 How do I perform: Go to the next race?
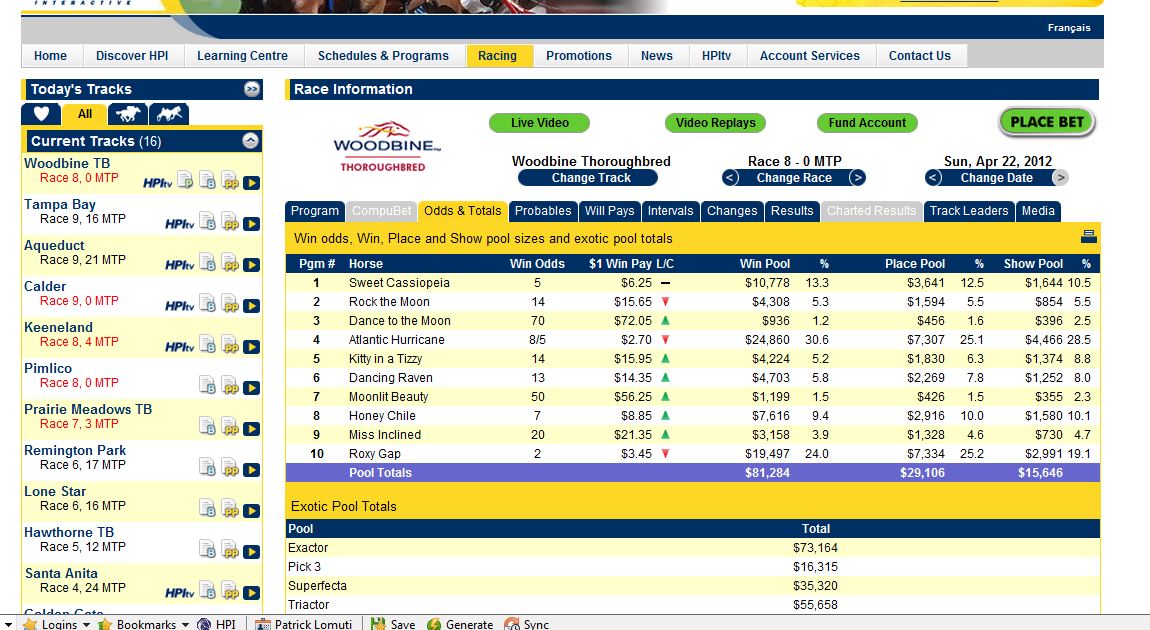point(857,177)
